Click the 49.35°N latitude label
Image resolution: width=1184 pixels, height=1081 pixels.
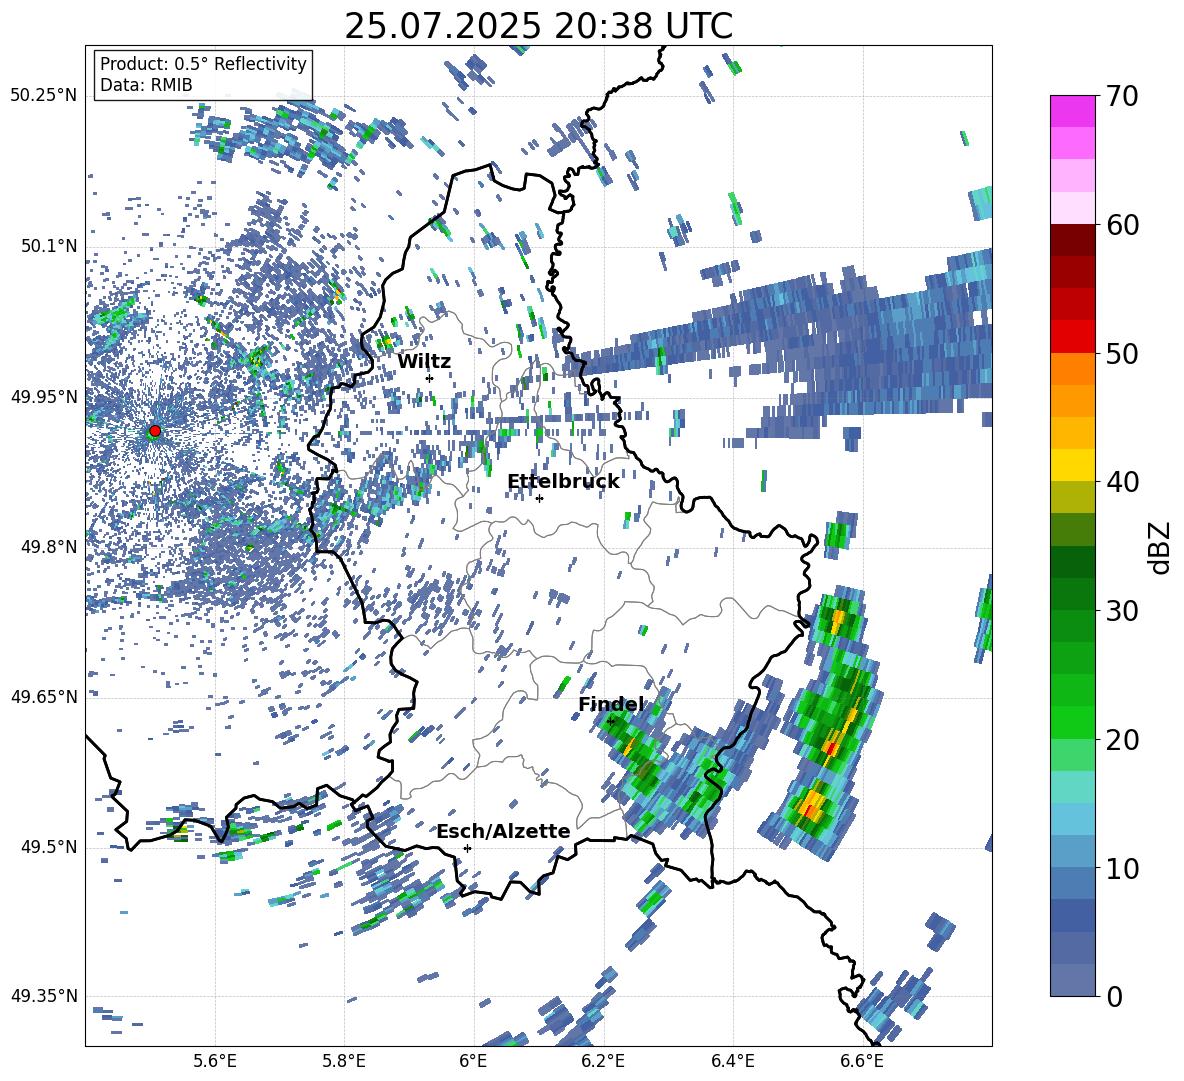tap(44, 996)
